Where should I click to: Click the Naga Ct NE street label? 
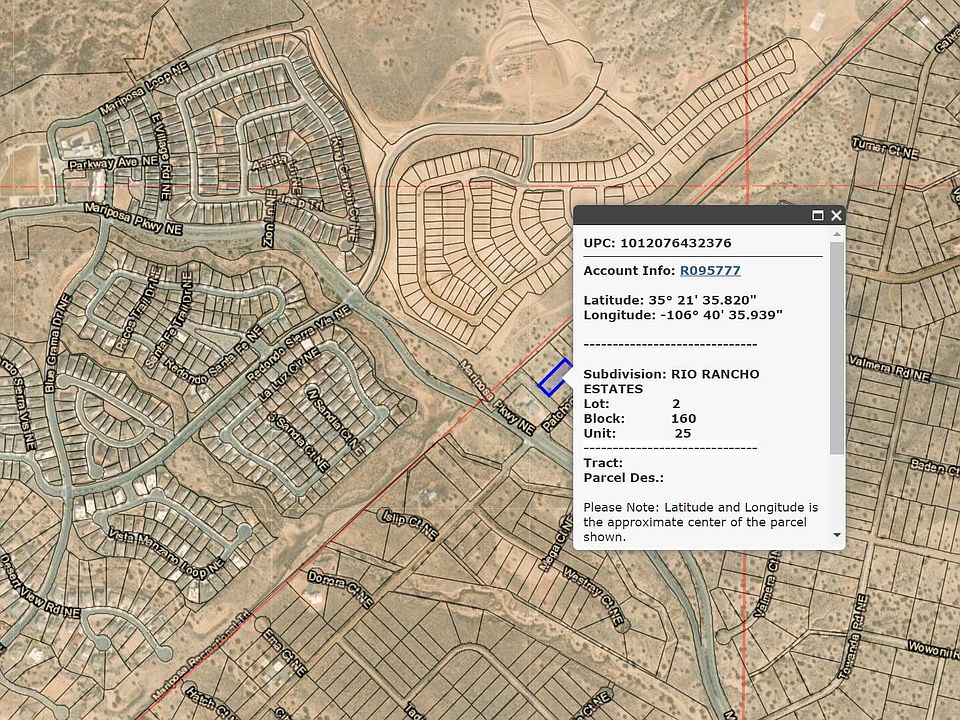click(x=556, y=543)
